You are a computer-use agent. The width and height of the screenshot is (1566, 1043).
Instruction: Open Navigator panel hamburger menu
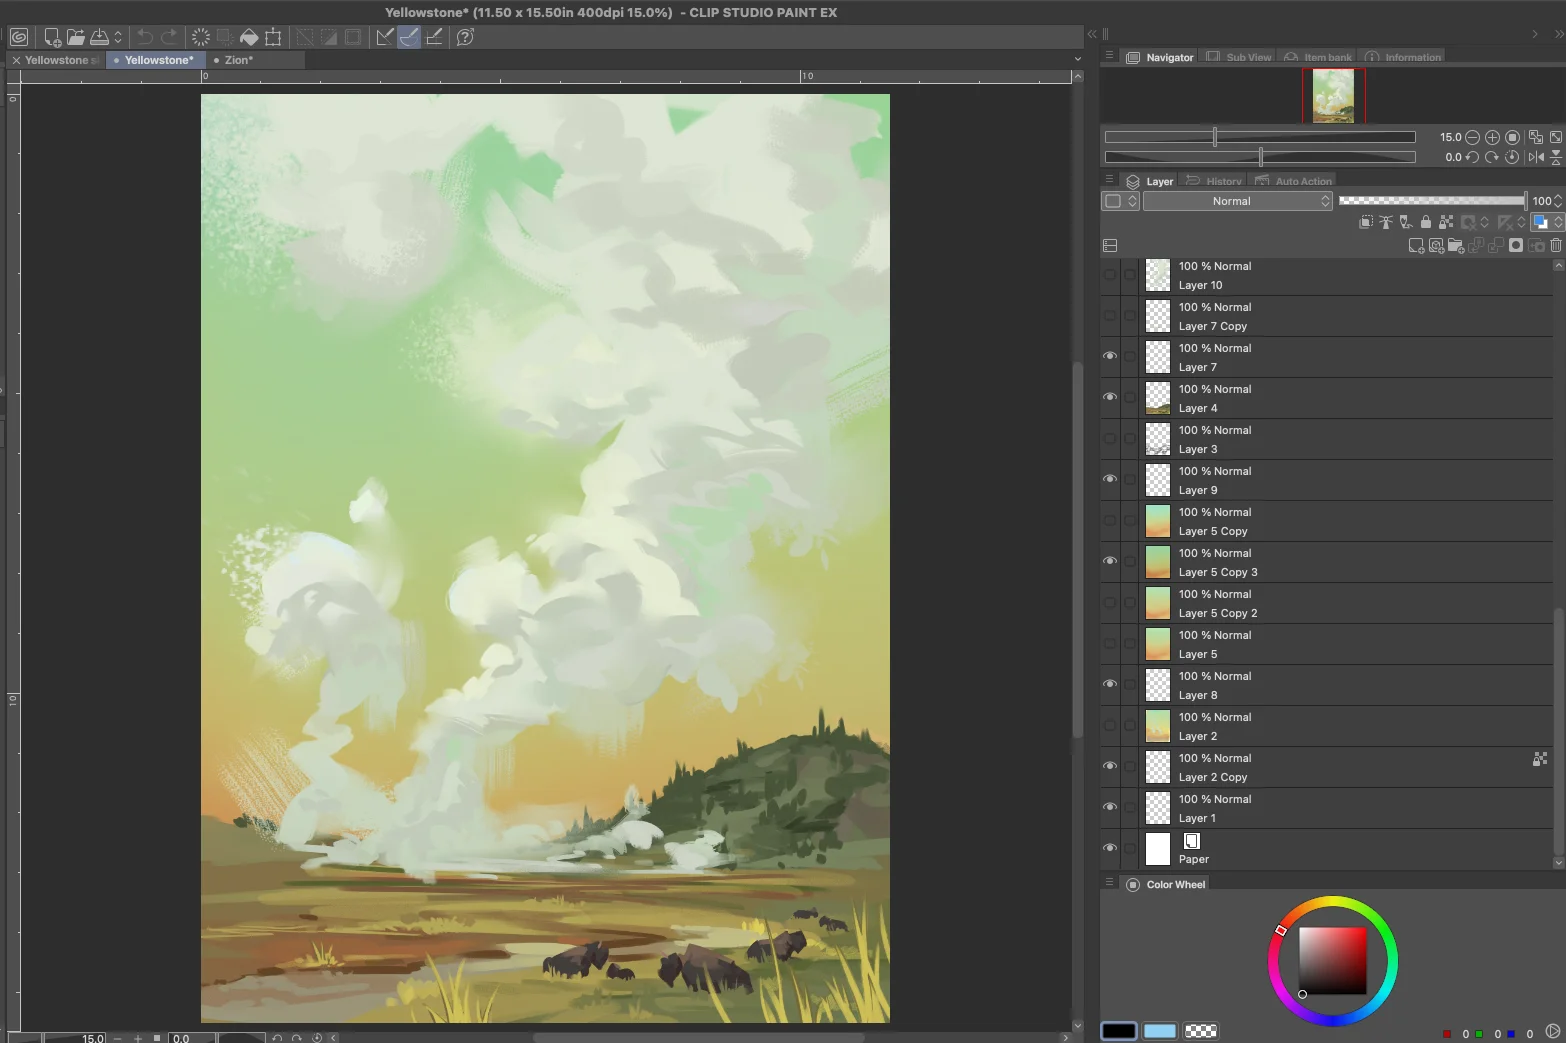pos(1109,56)
